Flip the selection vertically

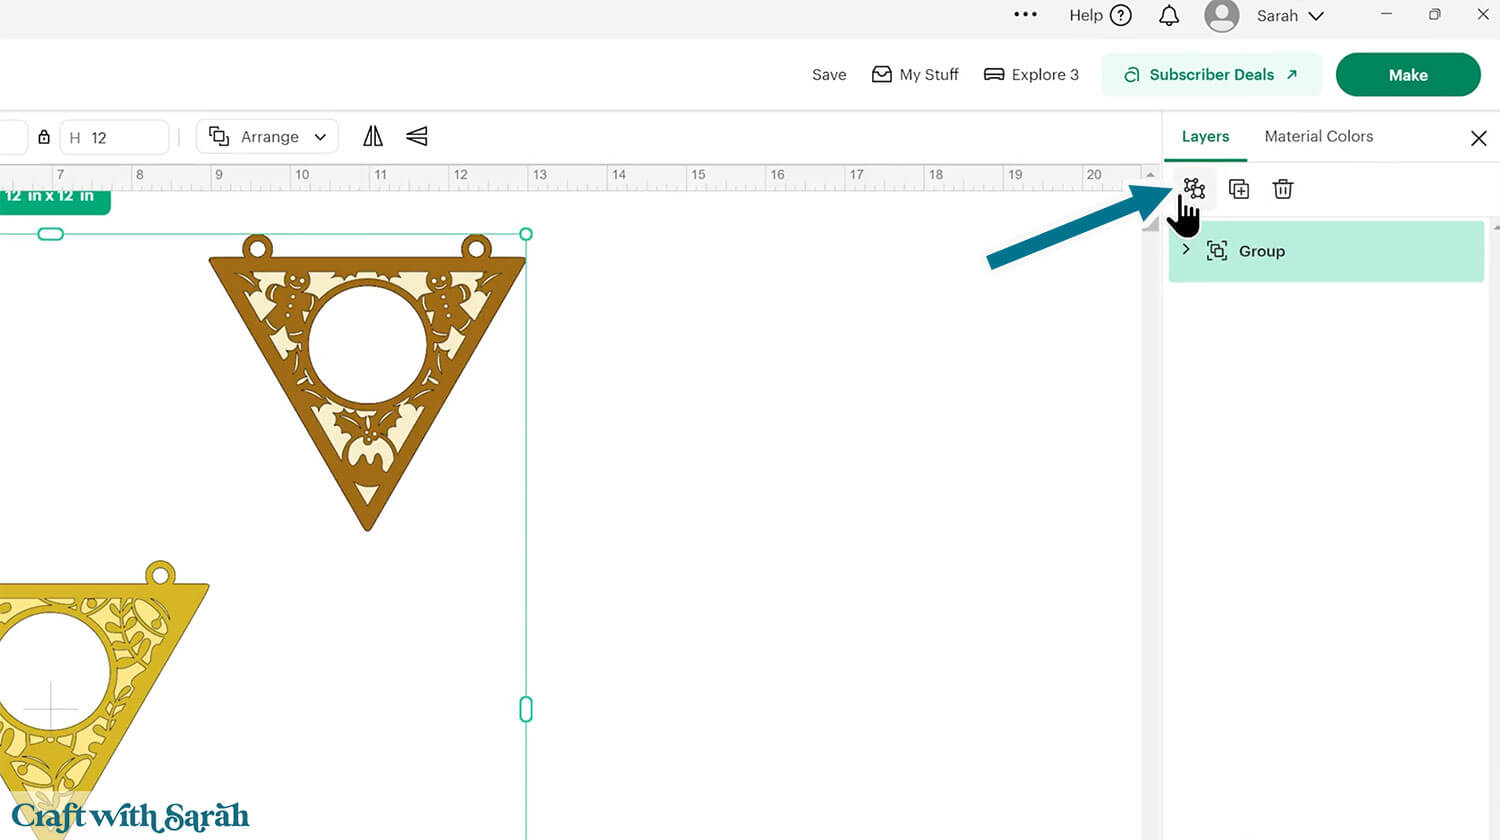[x=416, y=136]
